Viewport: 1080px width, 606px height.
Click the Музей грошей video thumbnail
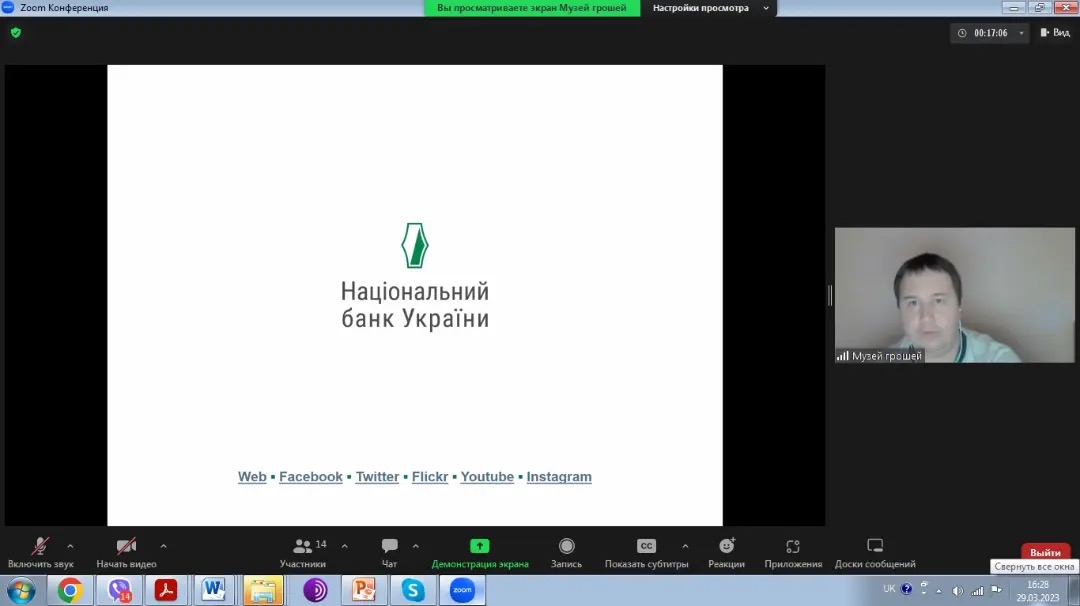927,295
